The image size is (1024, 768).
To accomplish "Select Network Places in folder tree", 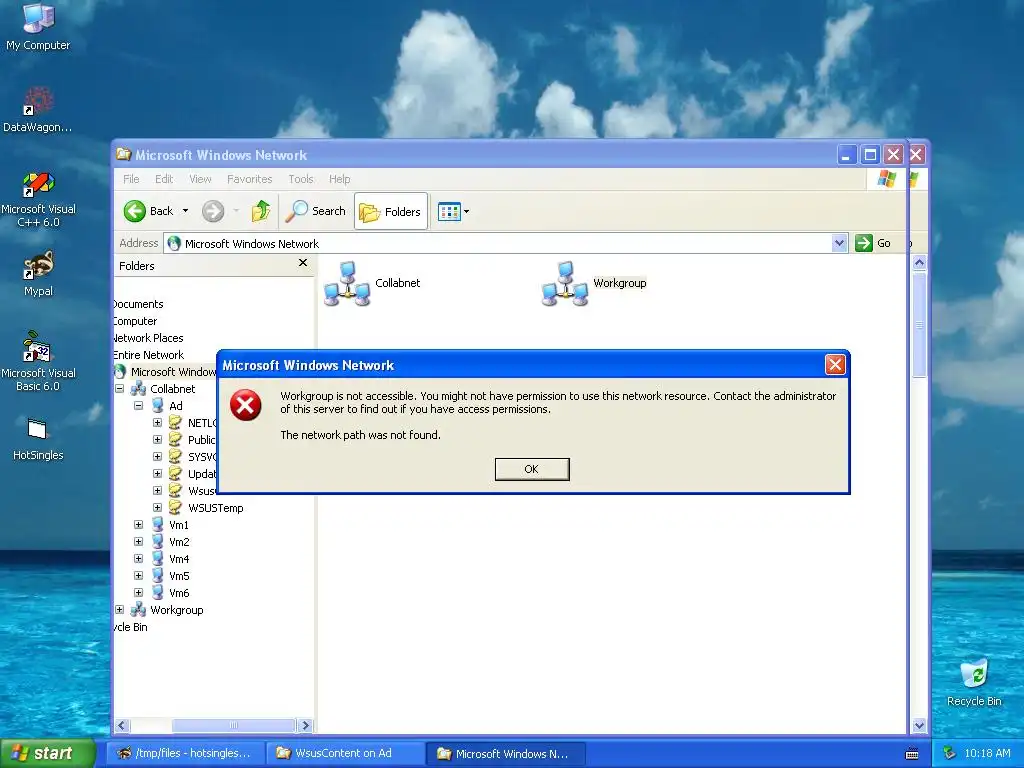I will 148,338.
